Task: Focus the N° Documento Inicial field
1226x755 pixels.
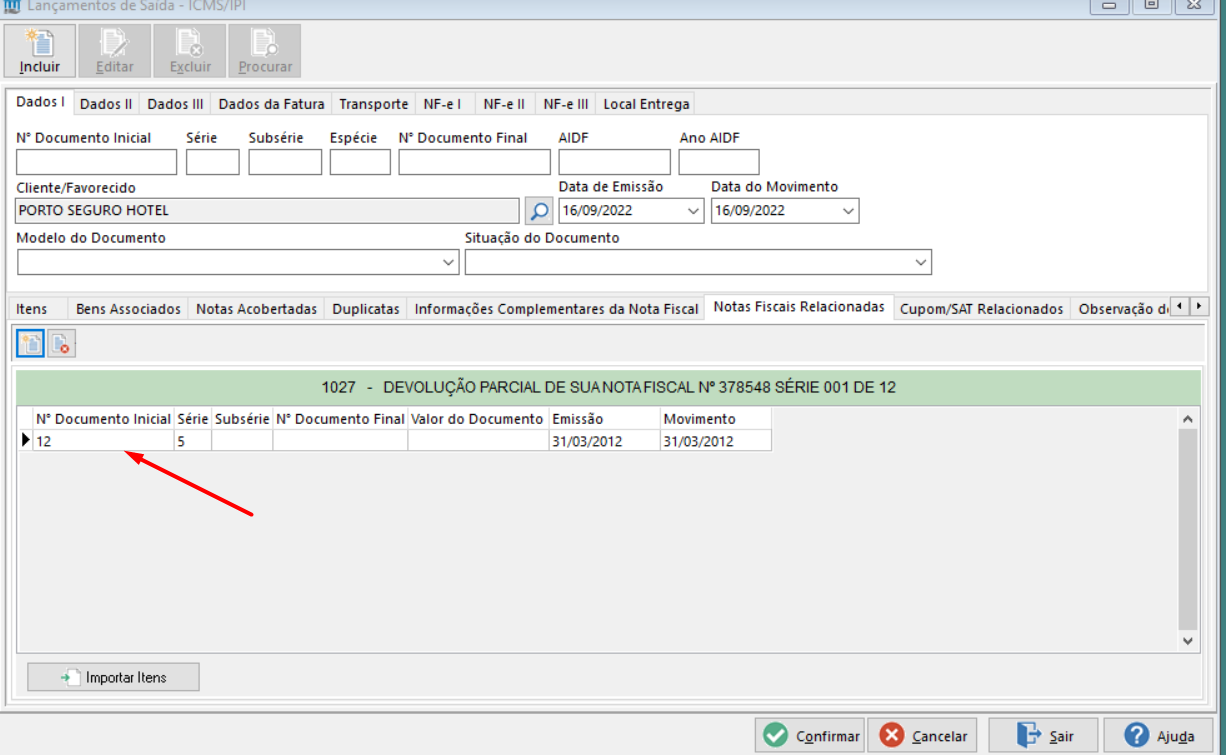Action: (x=97, y=162)
